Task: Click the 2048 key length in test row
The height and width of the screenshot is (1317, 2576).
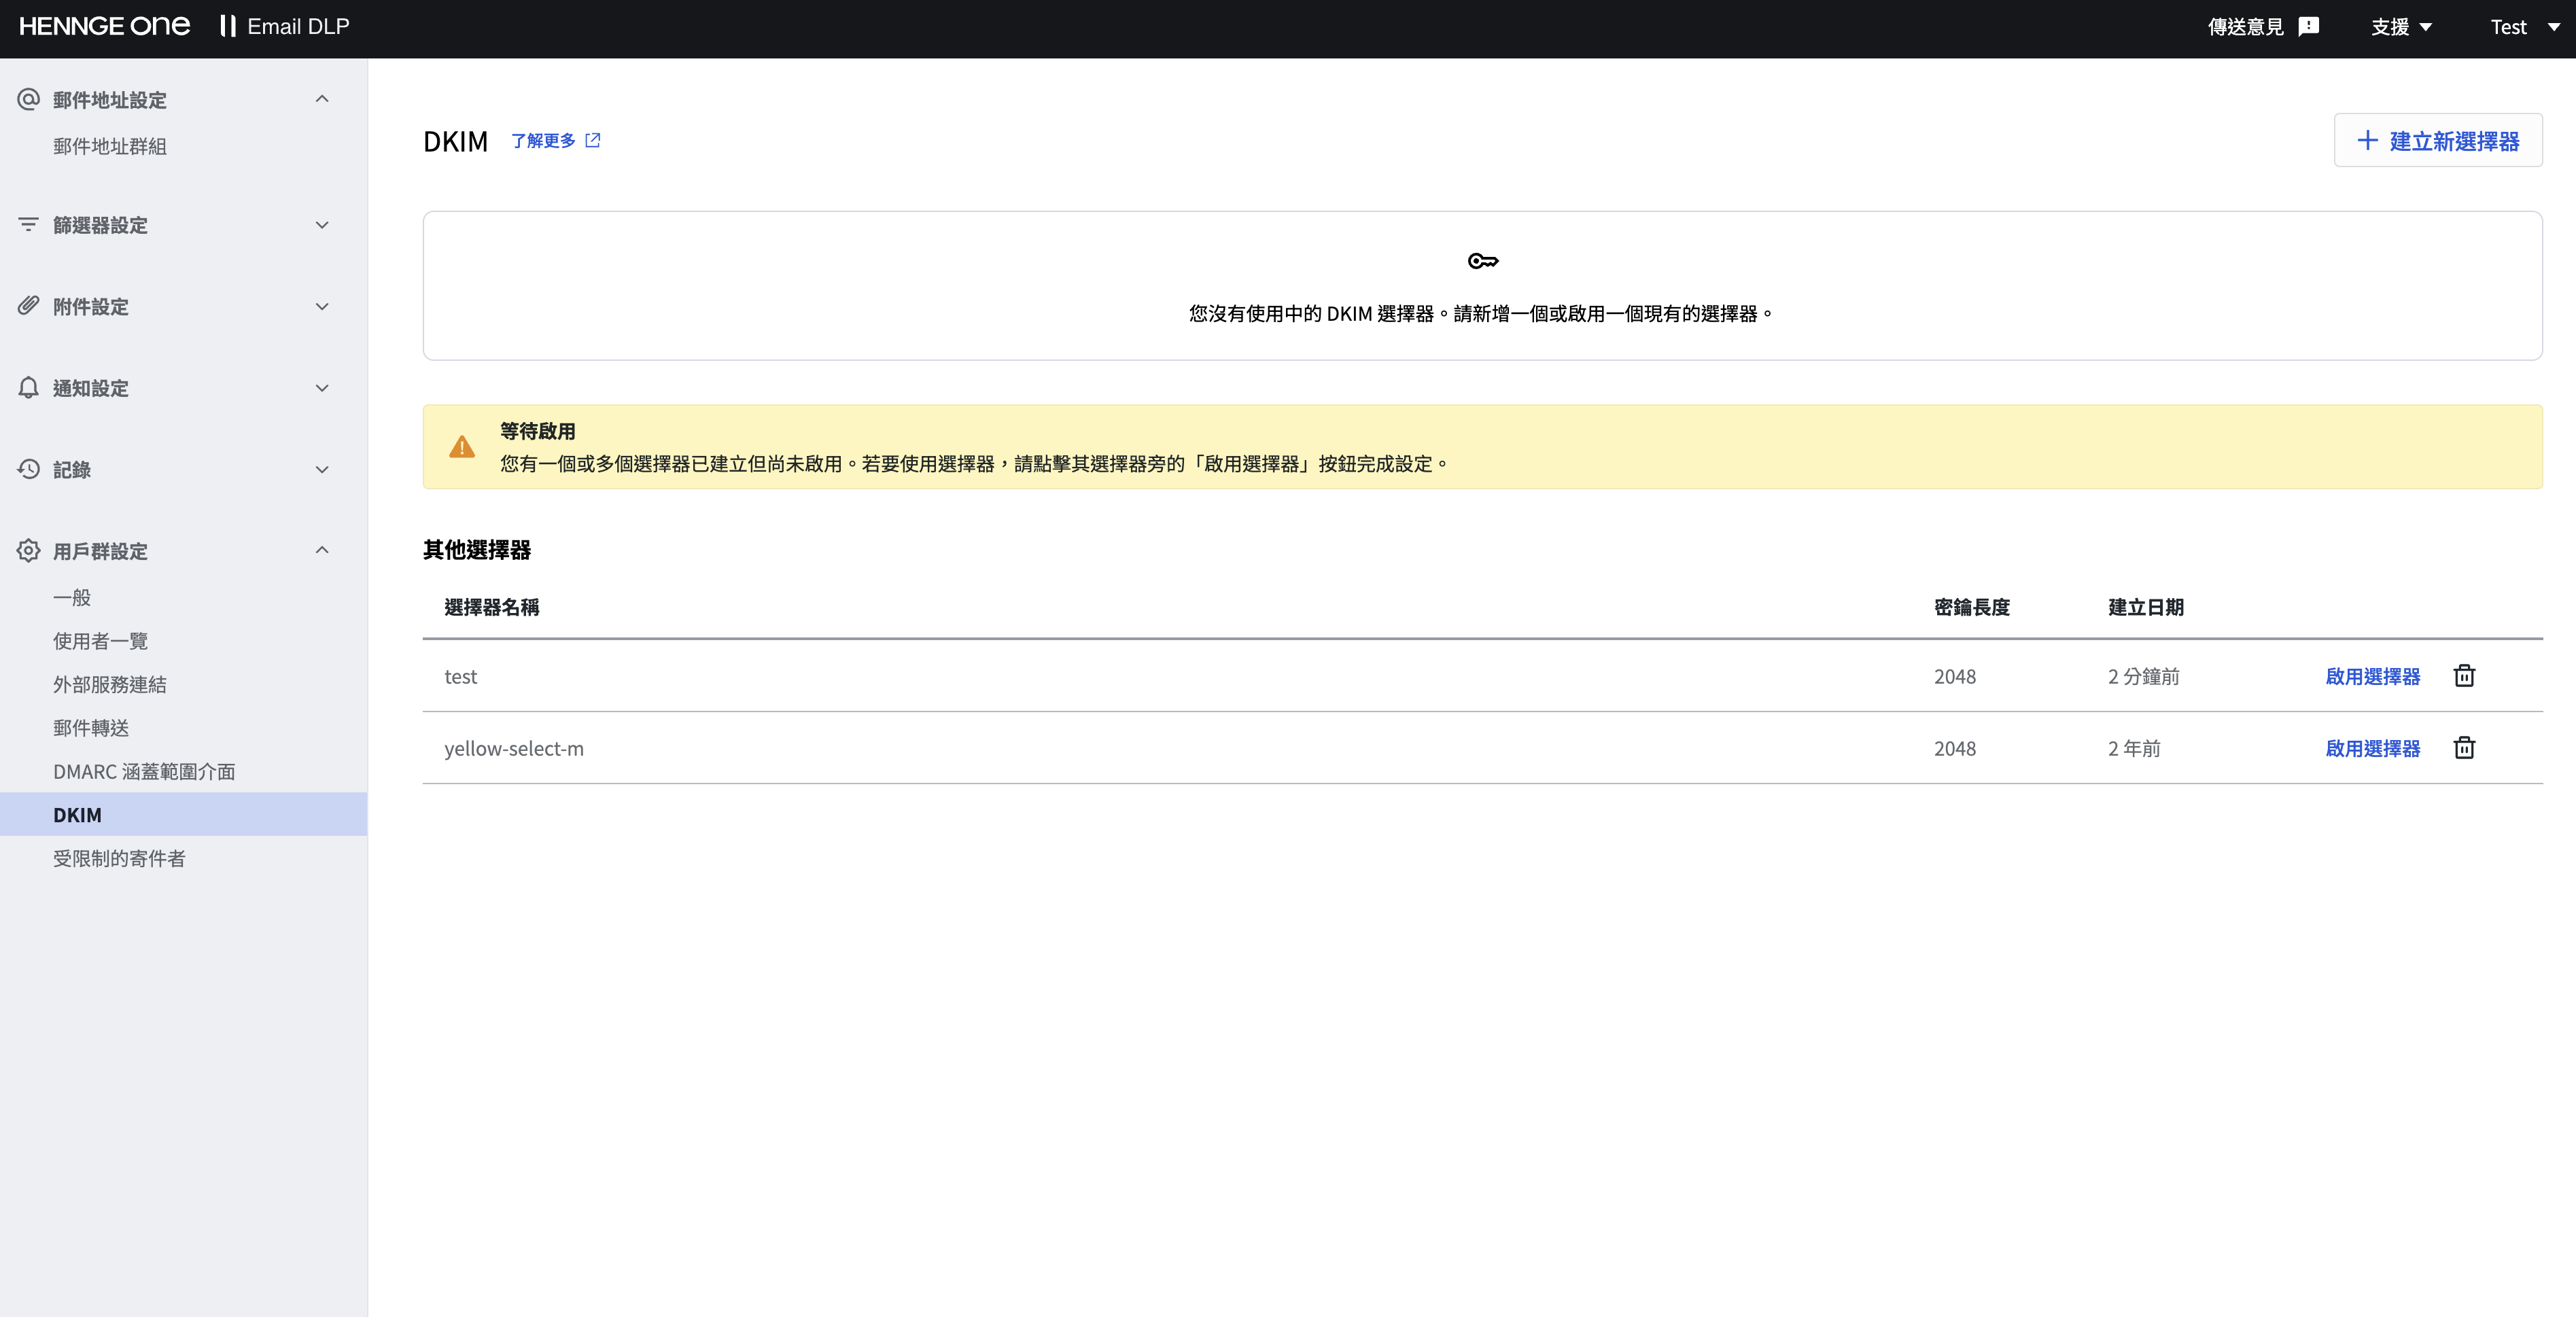Action: tap(1955, 676)
